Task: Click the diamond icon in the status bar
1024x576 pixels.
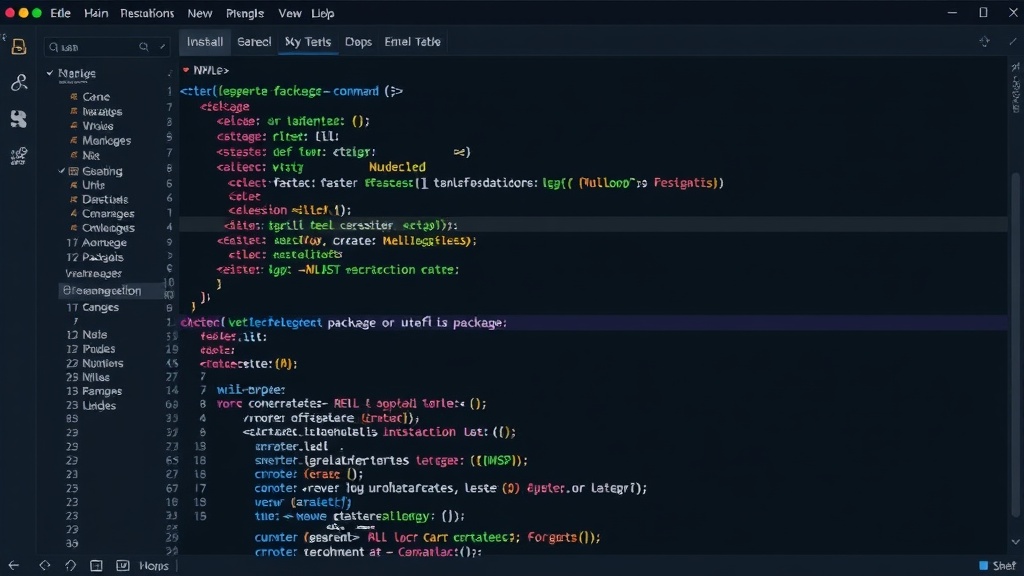Action: pos(44,566)
